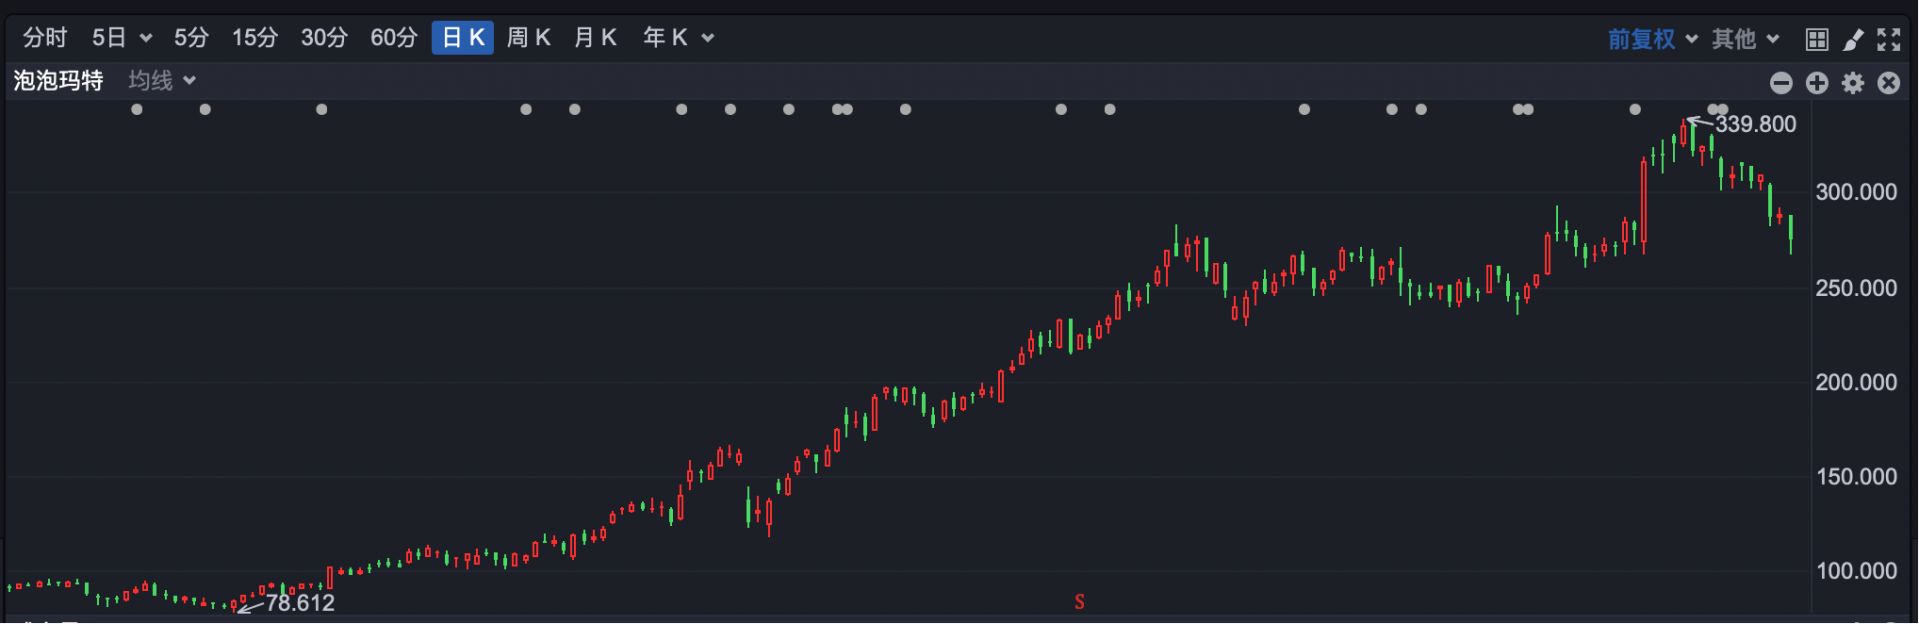Open the 前复权 adjustment dropdown
This screenshot has width=1919, height=624.
click(1652, 39)
